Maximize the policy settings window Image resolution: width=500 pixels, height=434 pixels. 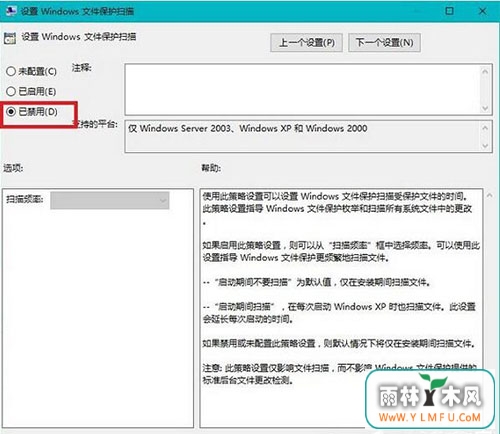click(x=449, y=11)
